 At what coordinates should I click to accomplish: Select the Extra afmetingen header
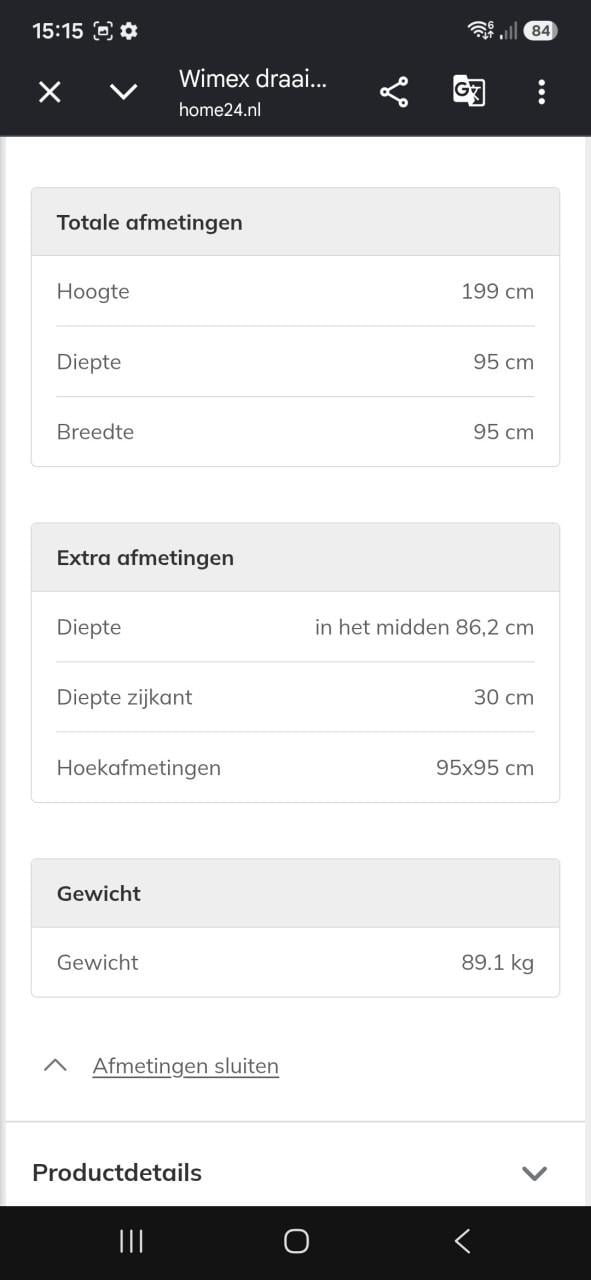[x=295, y=558]
